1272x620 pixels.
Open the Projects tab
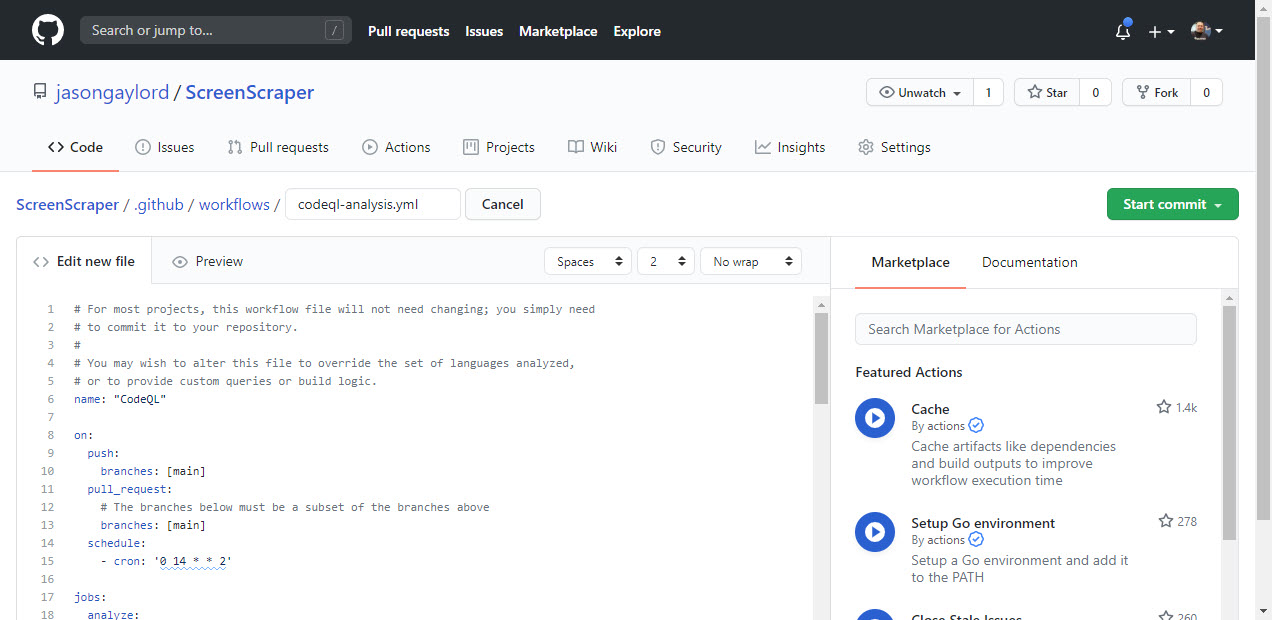tap(499, 147)
